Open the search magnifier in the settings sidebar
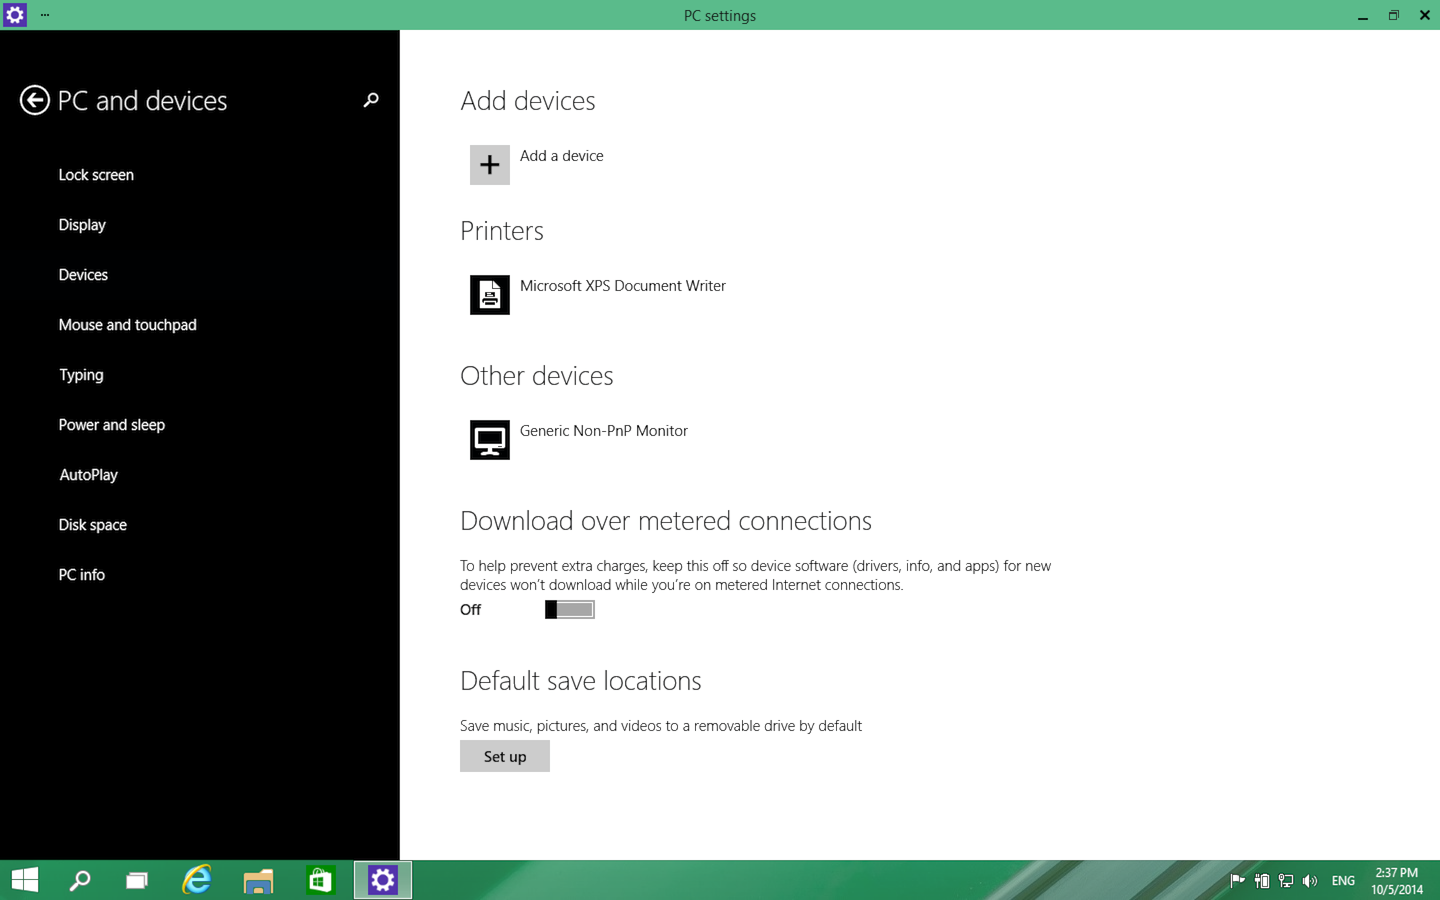 click(371, 100)
